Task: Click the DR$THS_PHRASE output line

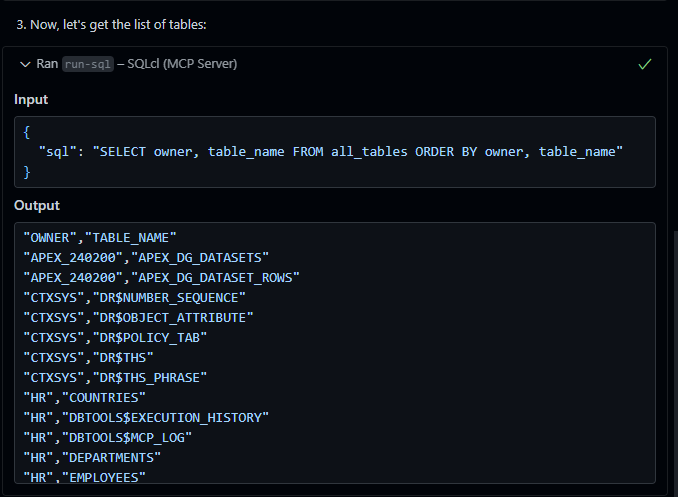Action: 115,377
